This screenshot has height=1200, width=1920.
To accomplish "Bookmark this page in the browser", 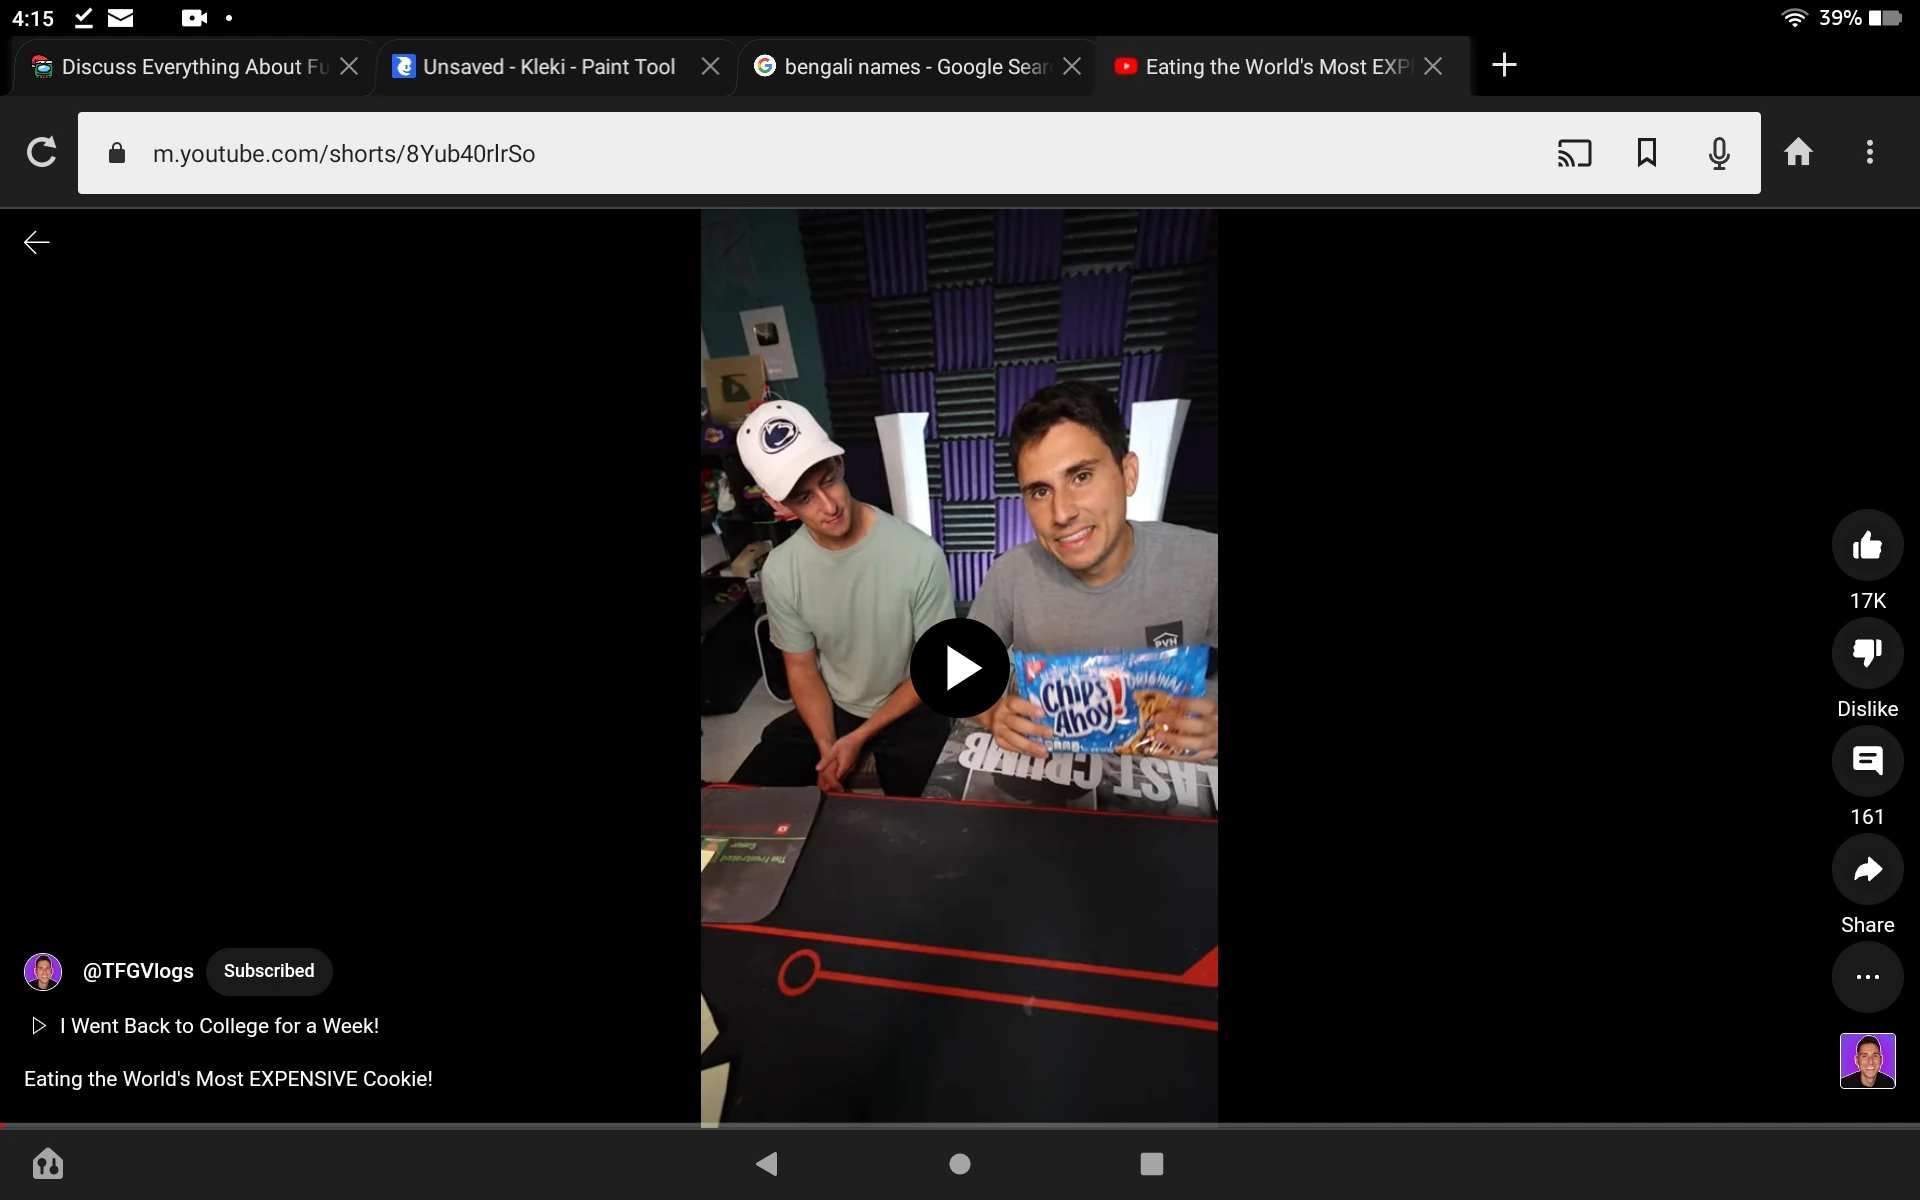I will pyautogui.click(x=1646, y=153).
